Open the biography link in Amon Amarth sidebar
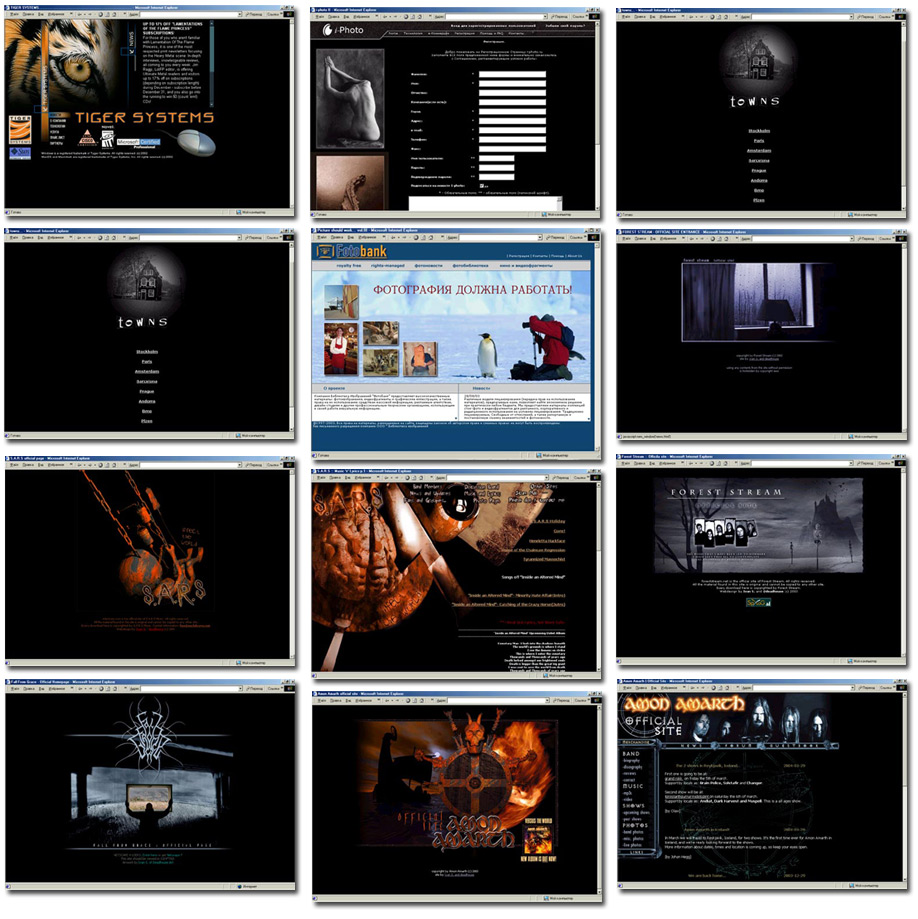This screenshot has width=918, height=919. (x=633, y=760)
